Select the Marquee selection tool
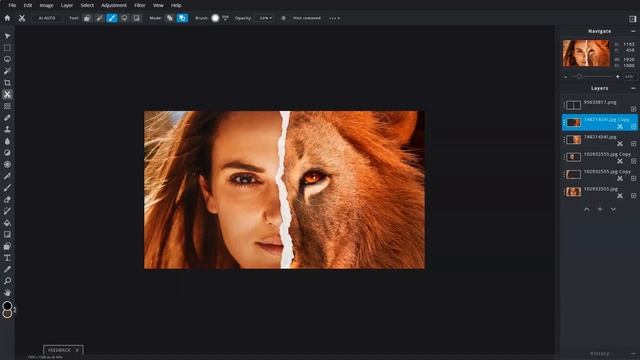The image size is (640, 360). tap(7, 48)
